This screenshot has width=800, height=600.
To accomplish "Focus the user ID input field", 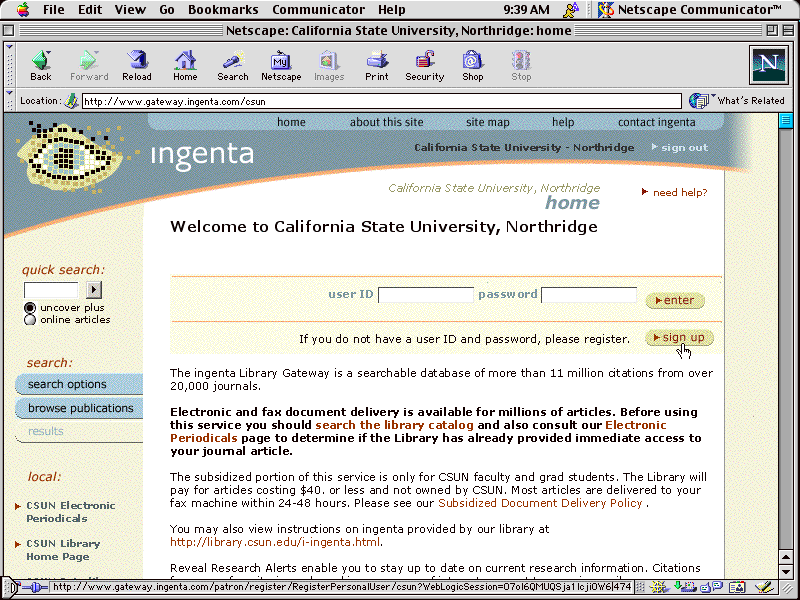I will (x=426, y=295).
